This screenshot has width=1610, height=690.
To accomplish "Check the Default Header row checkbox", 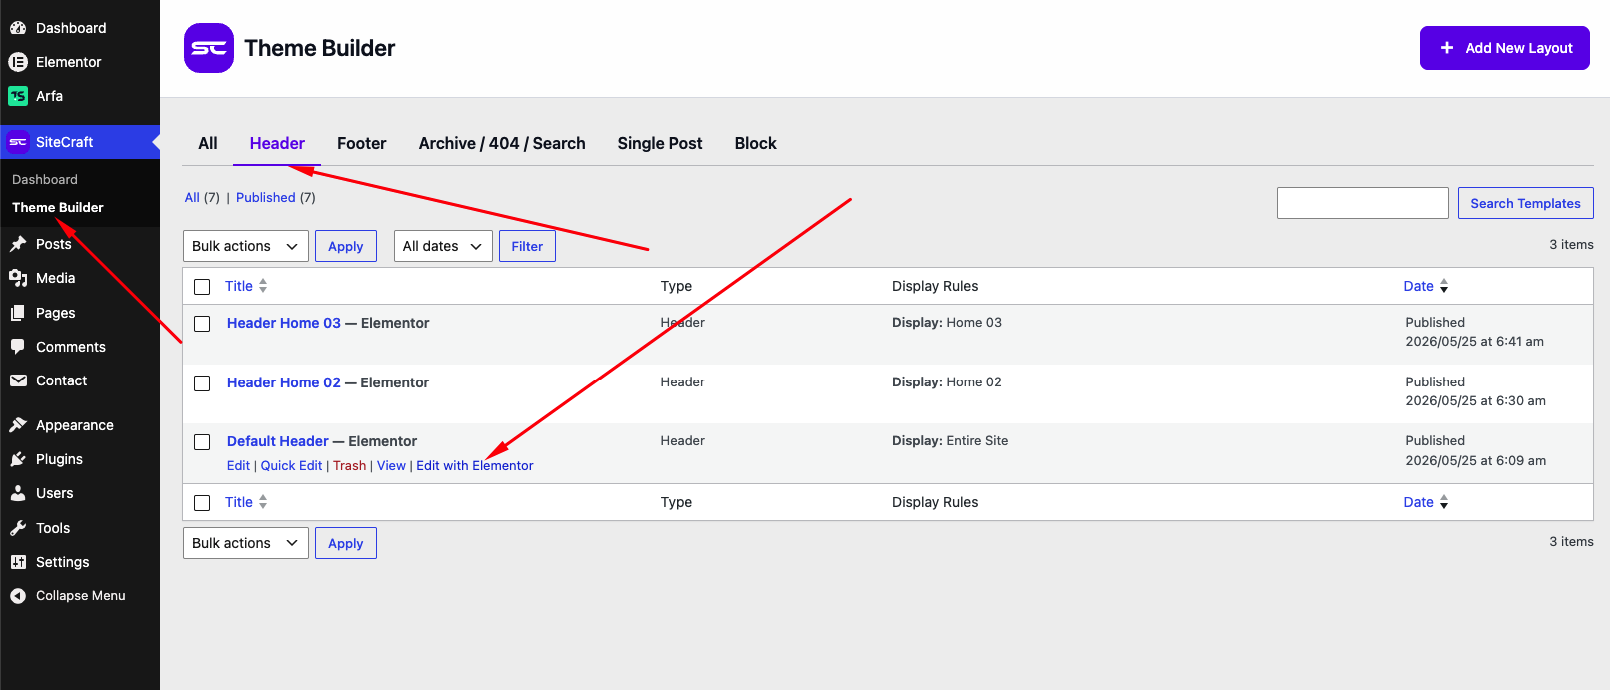I will 202,442.
